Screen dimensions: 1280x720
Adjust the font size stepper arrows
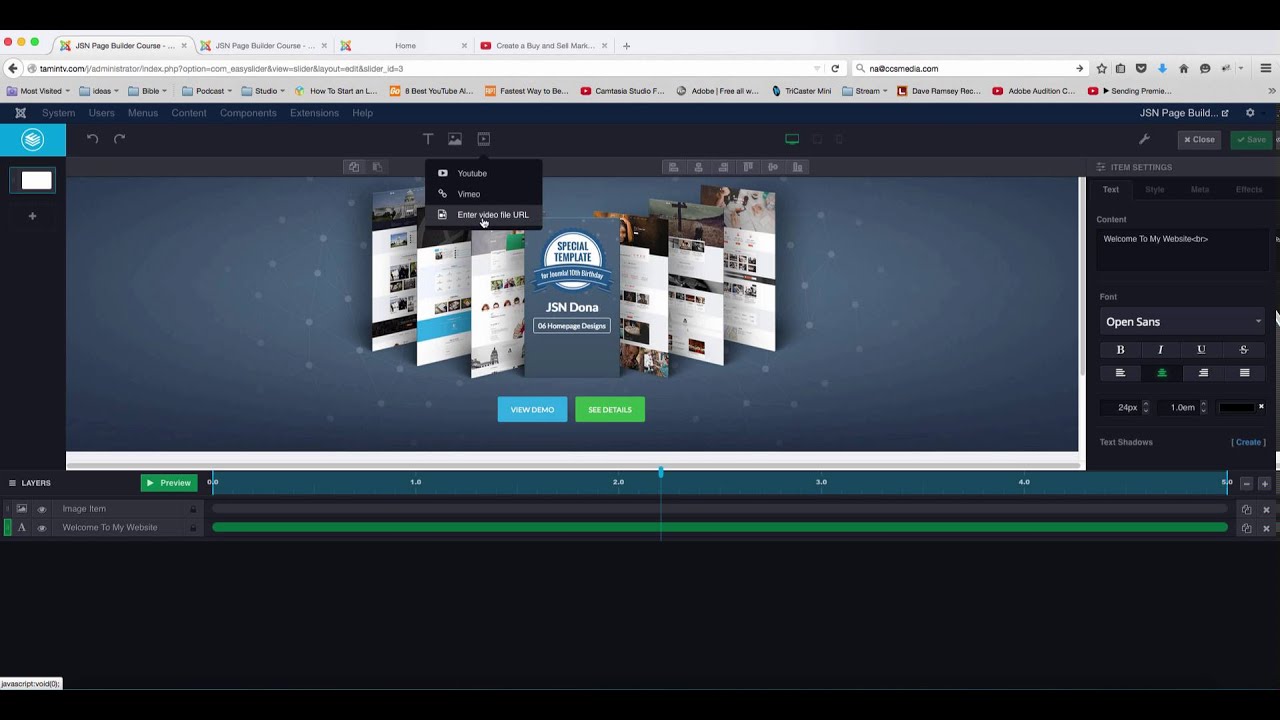1146,407
